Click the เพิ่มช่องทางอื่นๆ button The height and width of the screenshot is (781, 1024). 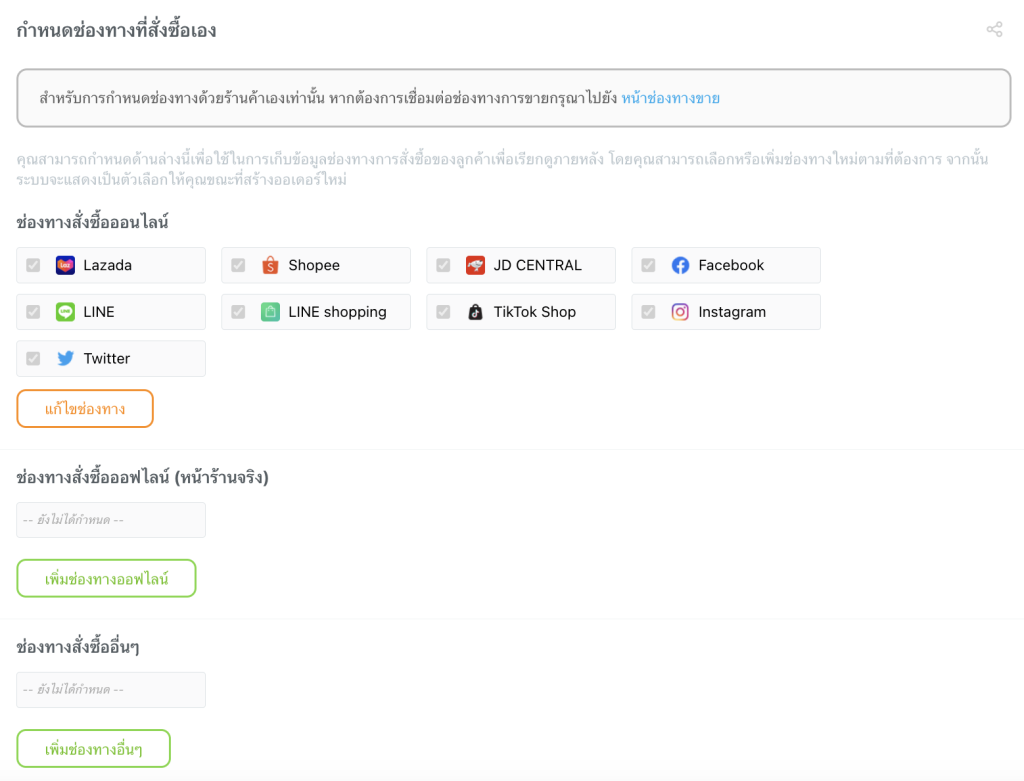tap(94, 749)
